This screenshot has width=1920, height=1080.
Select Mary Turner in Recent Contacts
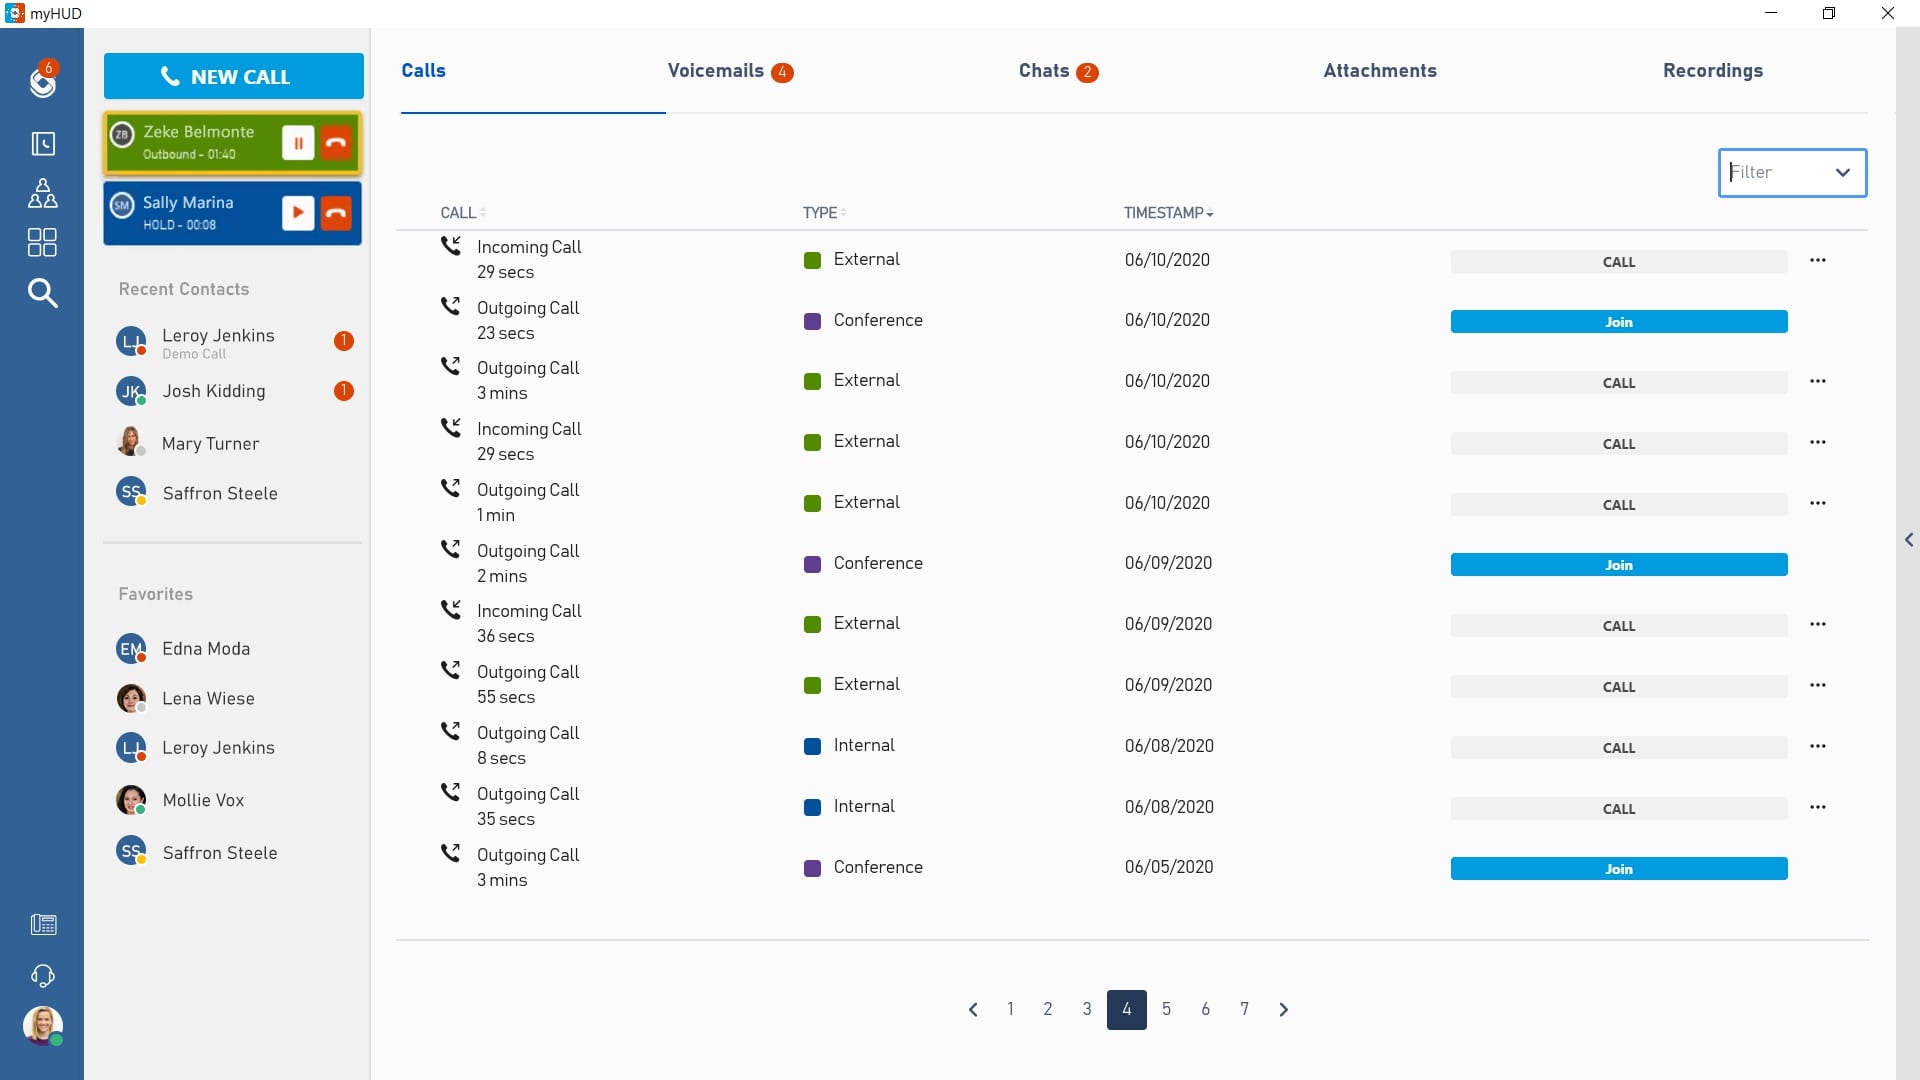(210, 444)
